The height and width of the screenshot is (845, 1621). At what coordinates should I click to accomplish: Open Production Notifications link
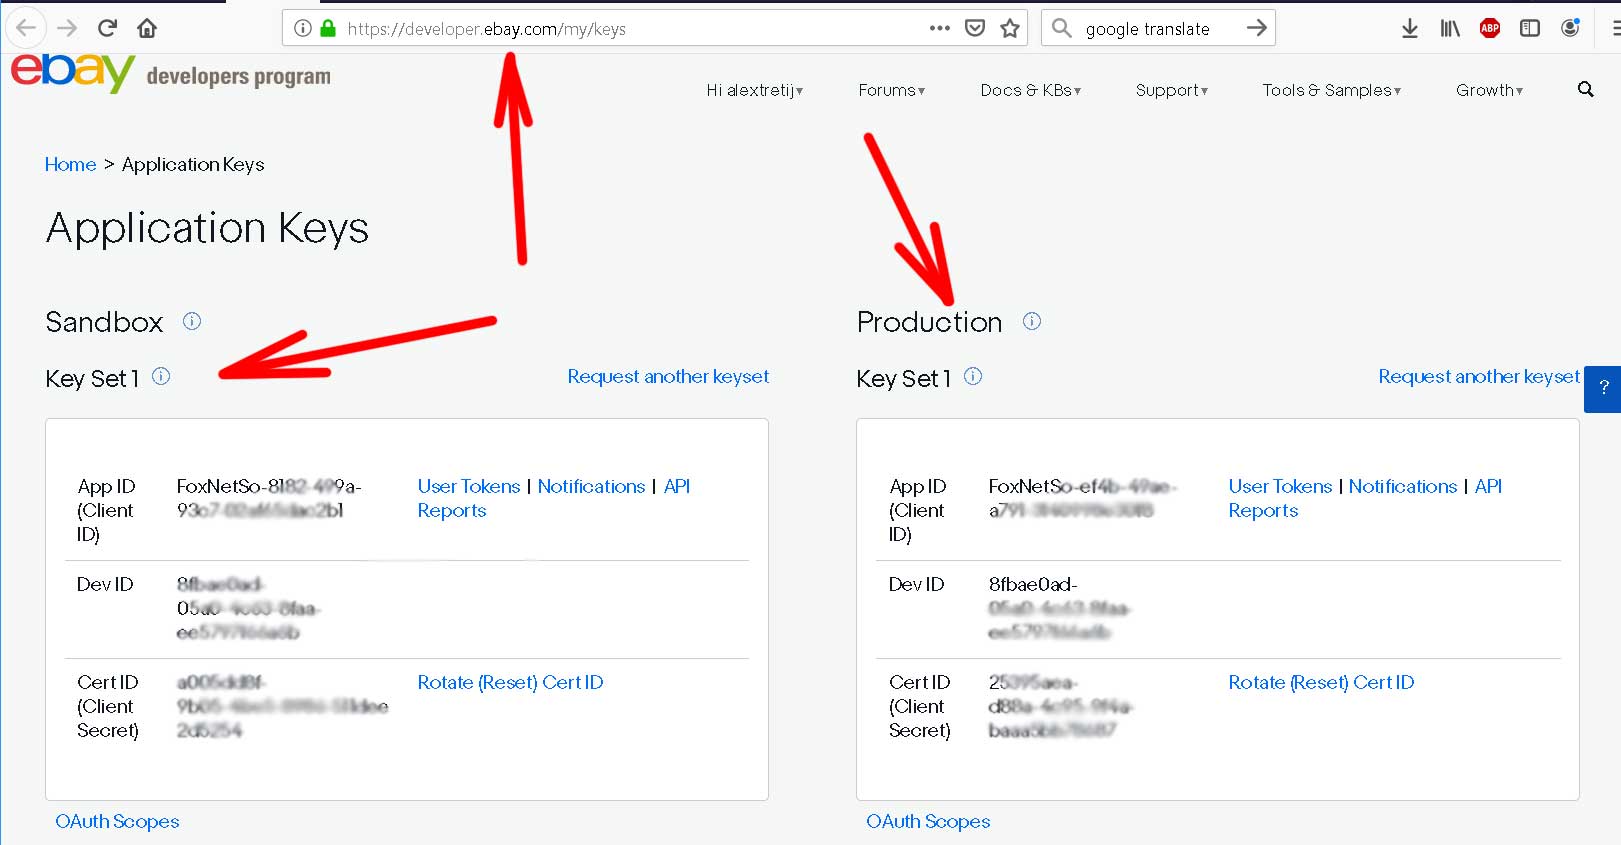click(x=1403, y=486)
